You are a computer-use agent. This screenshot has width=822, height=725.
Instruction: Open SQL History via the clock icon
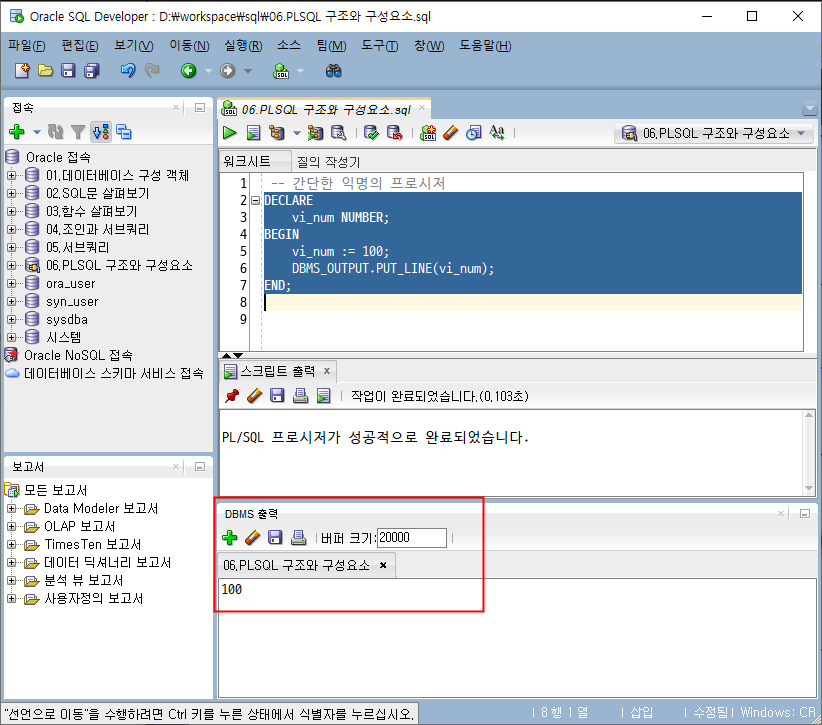pos(472,132)
